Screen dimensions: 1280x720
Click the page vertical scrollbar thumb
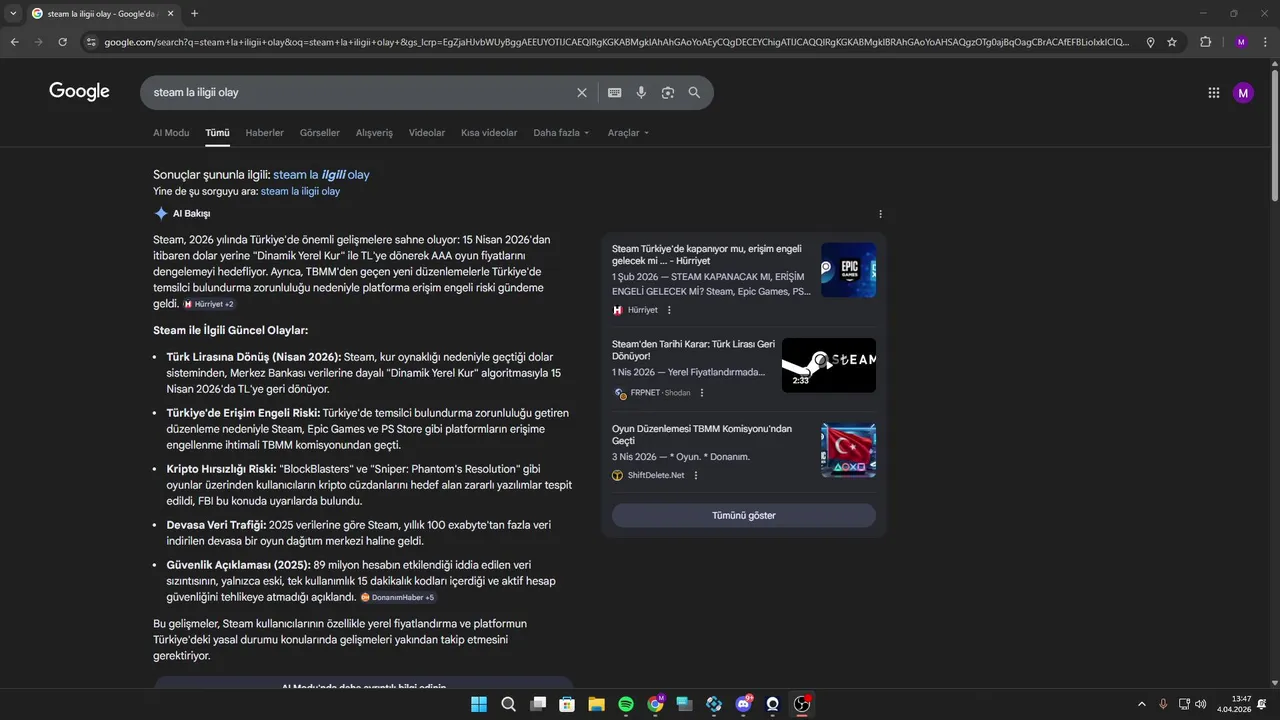coord(1273,135)
